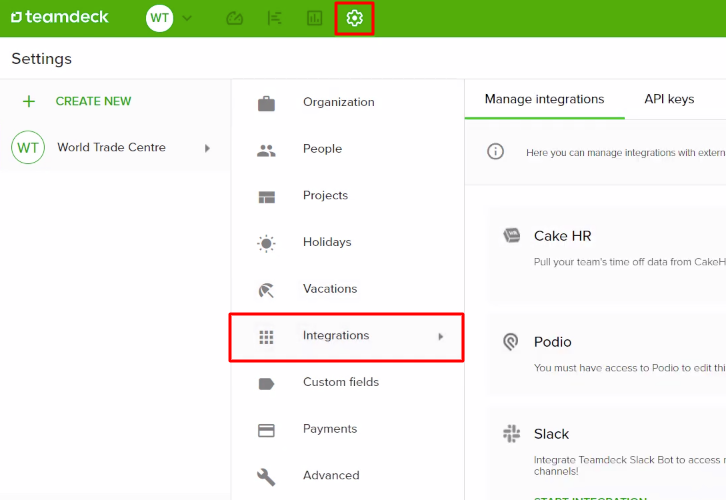Click the CREATE NEW button
Image resolution: width=726 pixels, height=500 pixels.
click(x=94, y=101)
